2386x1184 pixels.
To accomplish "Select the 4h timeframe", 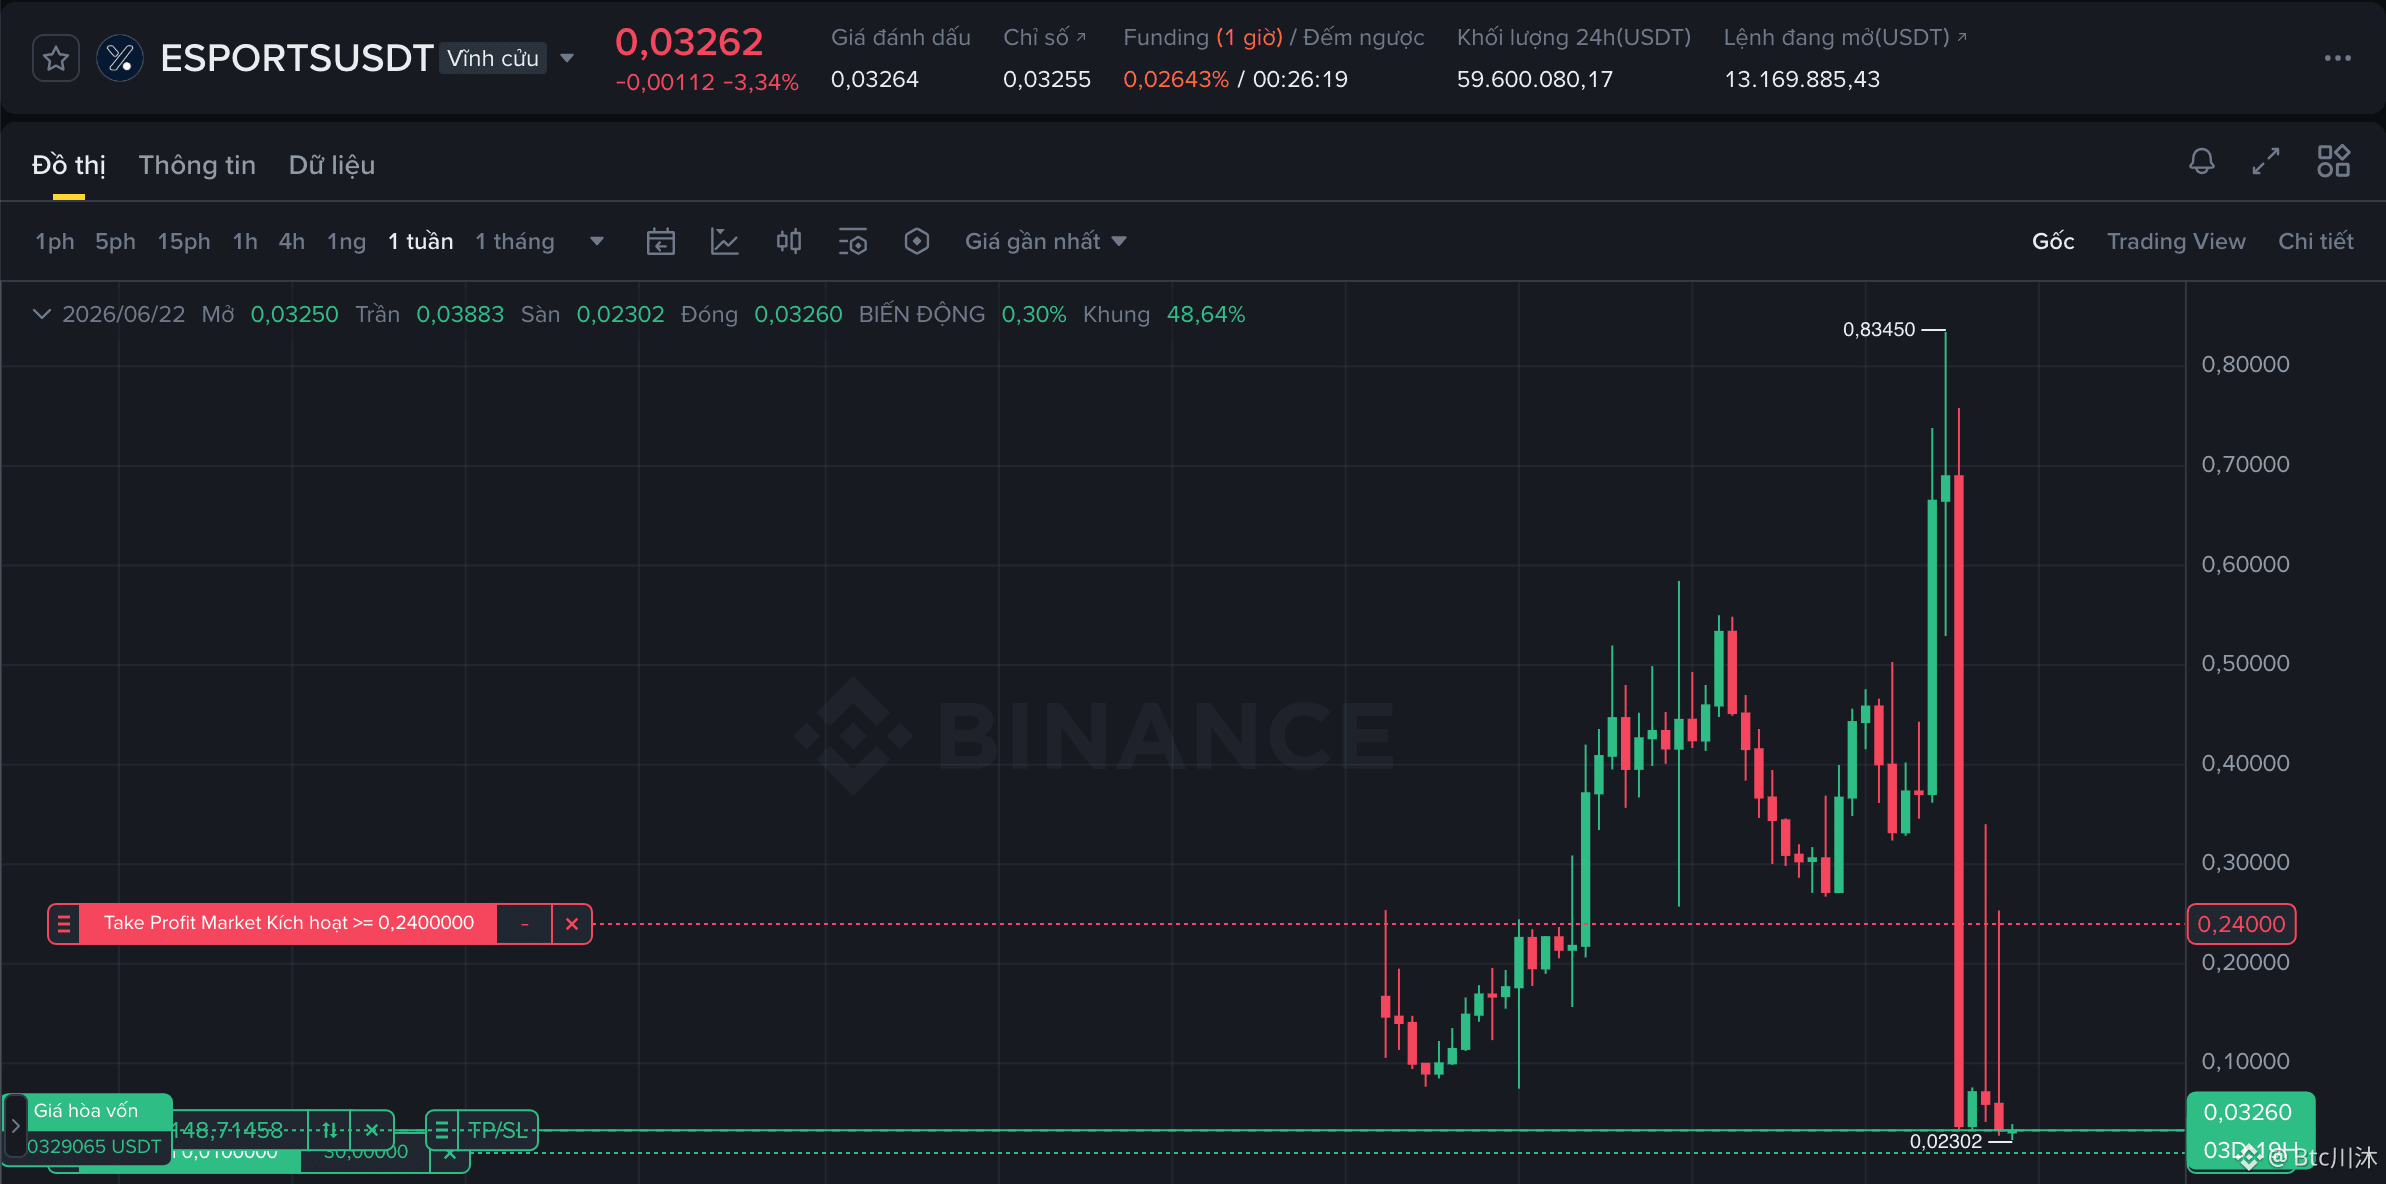I will pyautogui.click(x=291, y=241).
